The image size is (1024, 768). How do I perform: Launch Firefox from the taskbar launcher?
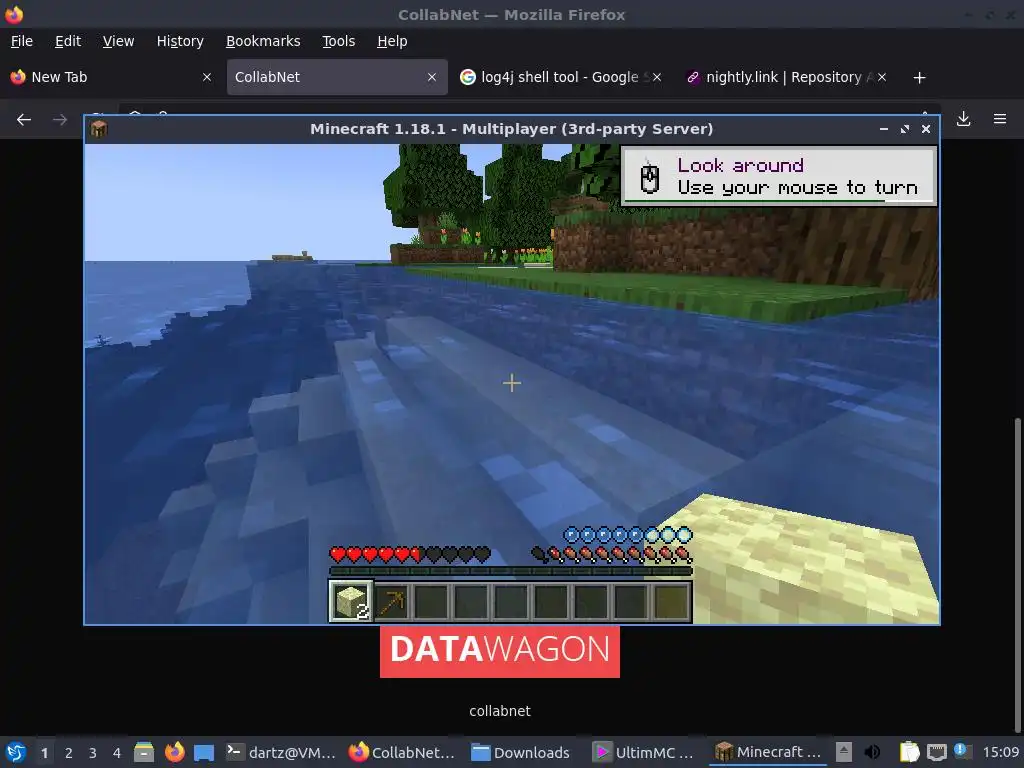coord(174,752)
